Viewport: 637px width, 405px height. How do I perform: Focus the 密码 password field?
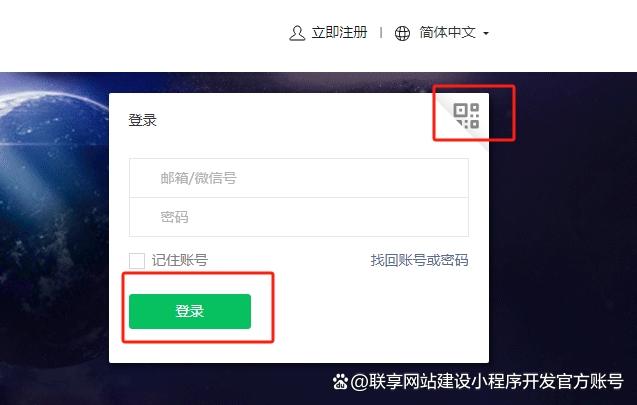click(299, 217)
